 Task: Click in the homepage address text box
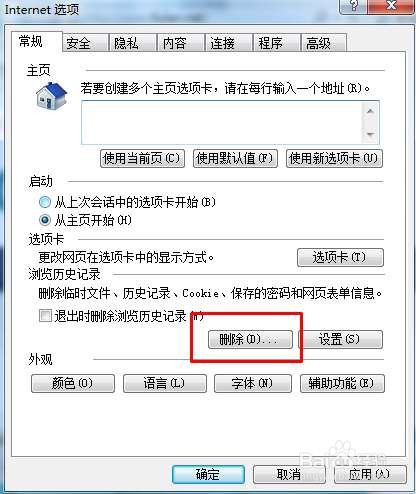click(x=222, y=123)
